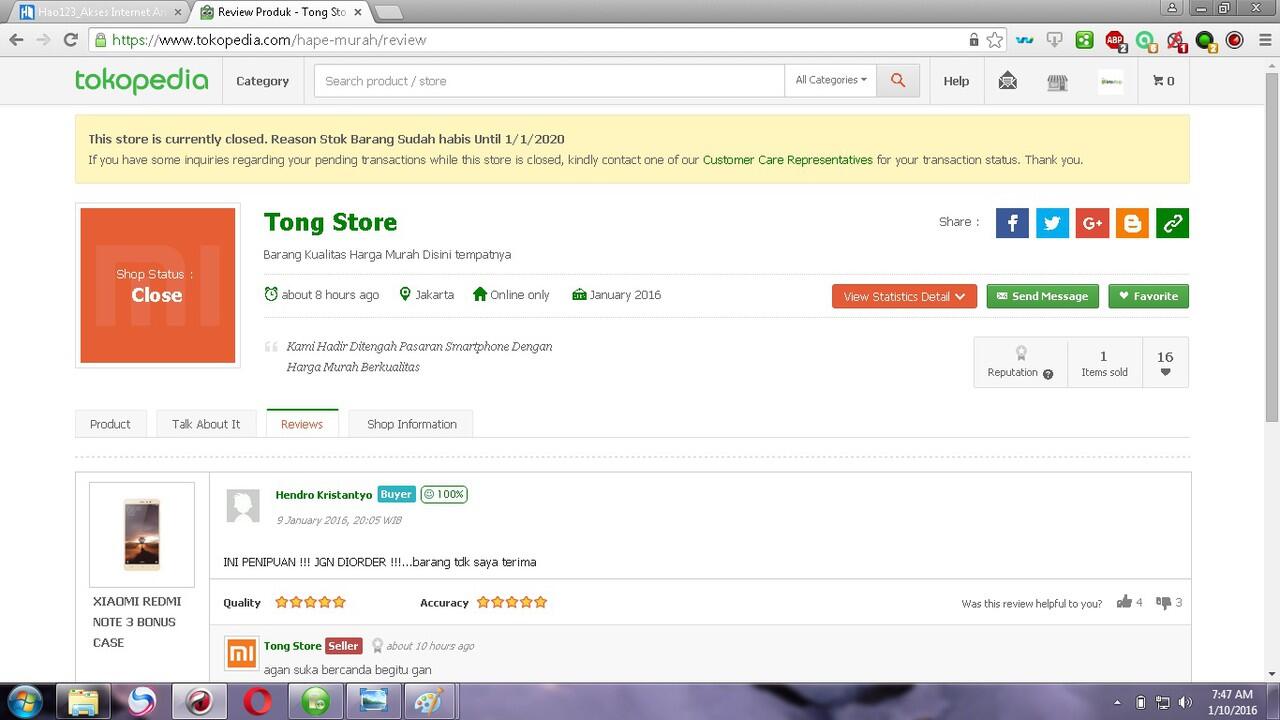Image resolution: width=1280 pixels, height=720 pixels.
Task: Open Windows Start menu
Action: pyautogui.click(x=24, y=701)
